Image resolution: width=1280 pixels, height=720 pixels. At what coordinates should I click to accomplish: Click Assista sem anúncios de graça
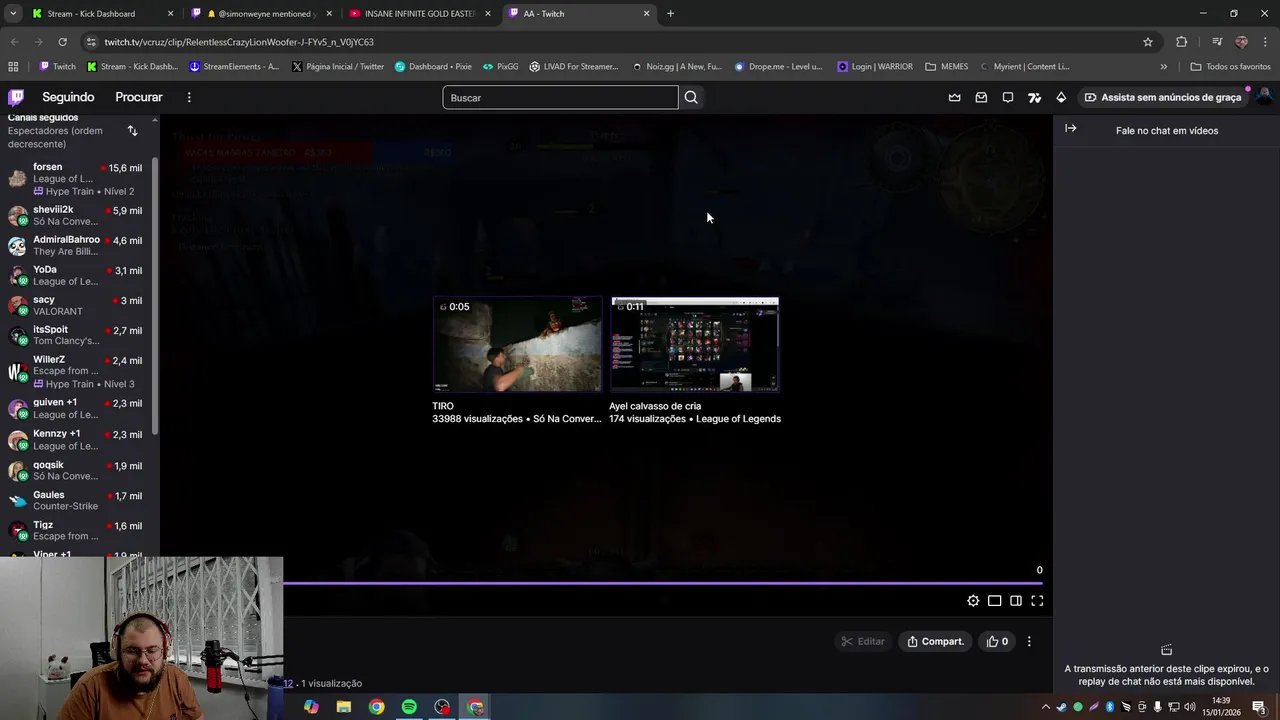tap(1162, 97)
